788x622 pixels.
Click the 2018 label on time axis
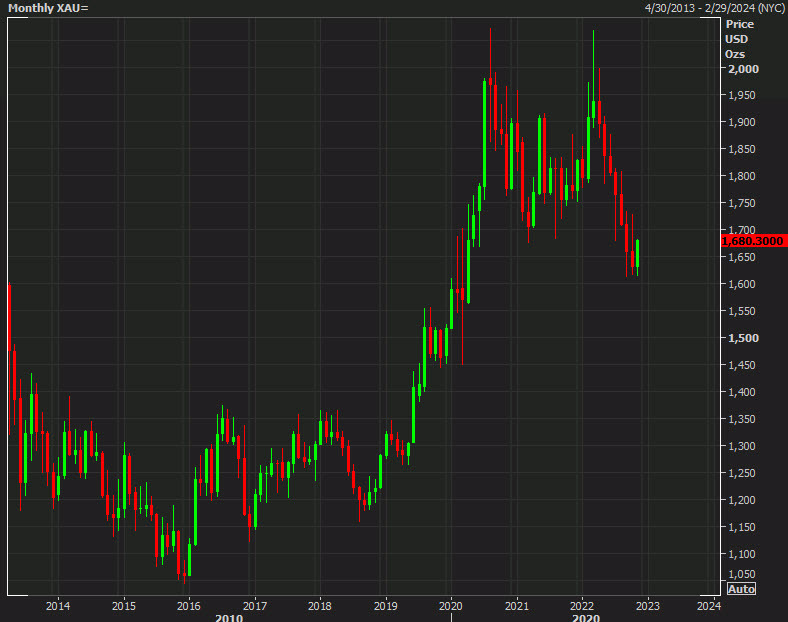point(320,606)
